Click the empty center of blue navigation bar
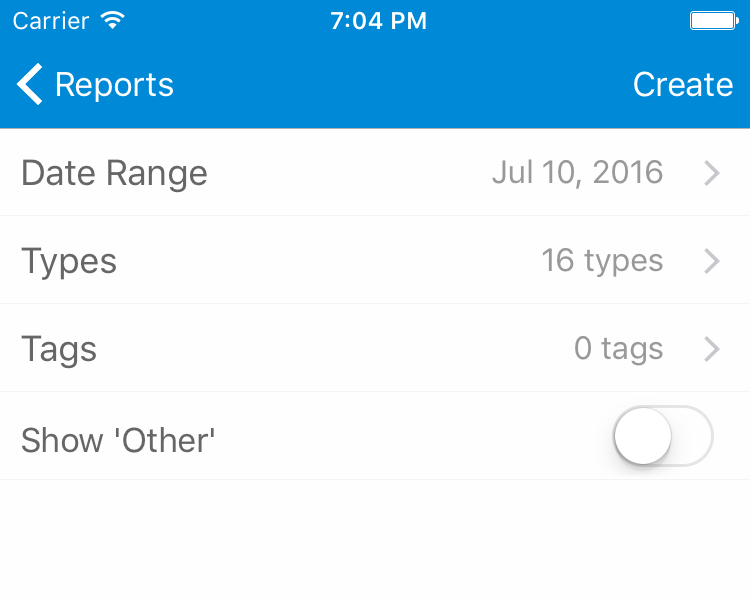The width and height of the screenshot is (750, 600). (x=400, y=85)
